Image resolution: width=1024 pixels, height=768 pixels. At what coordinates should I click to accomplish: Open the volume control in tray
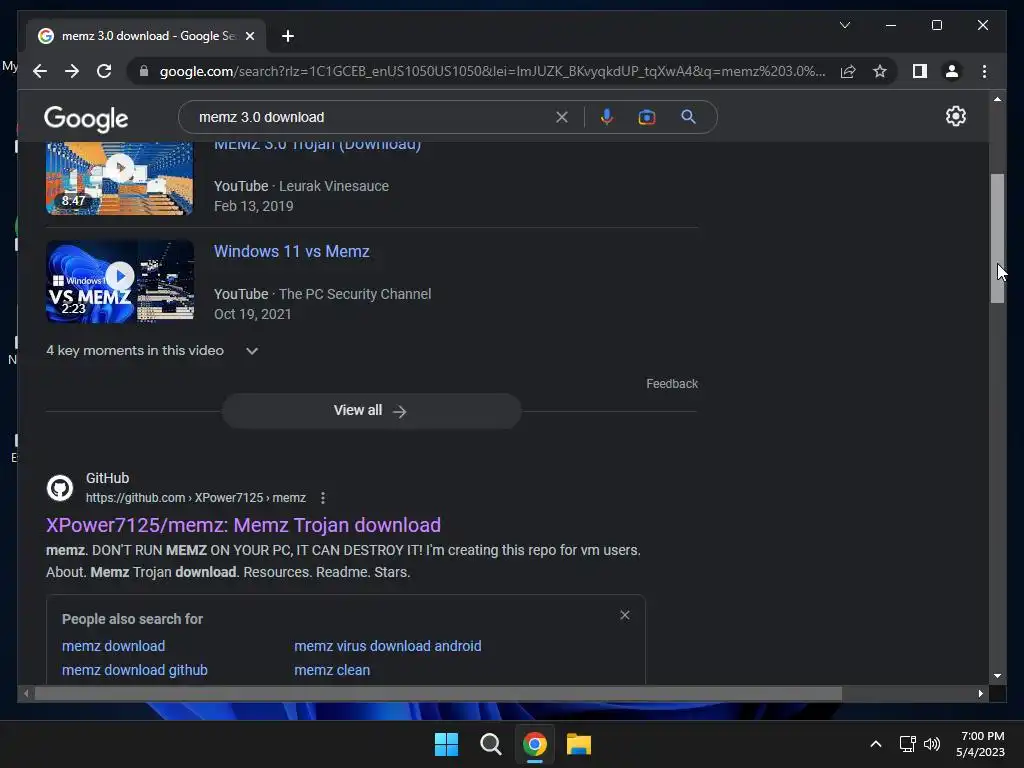932,744
